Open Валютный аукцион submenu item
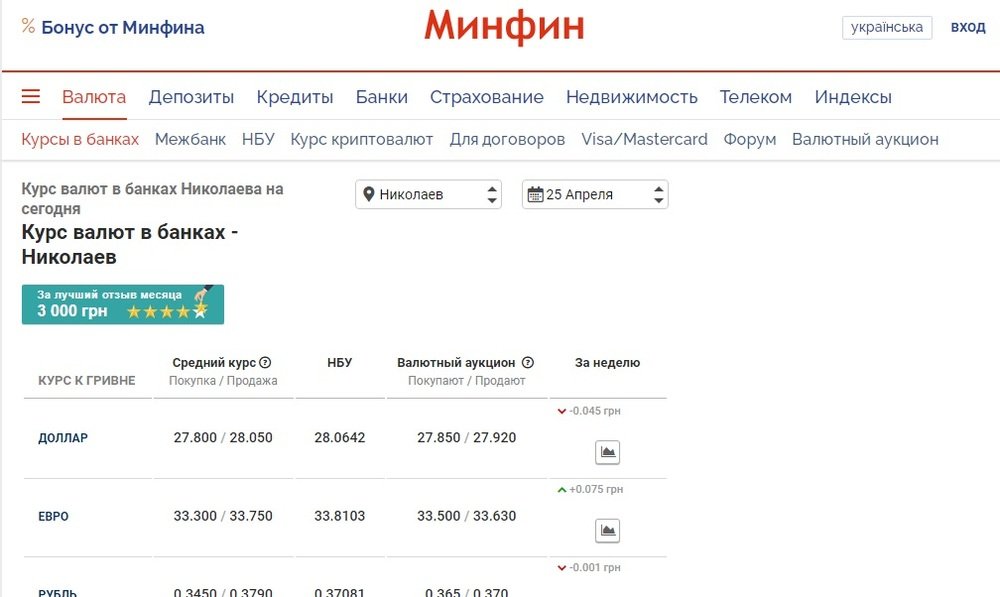 865,139
